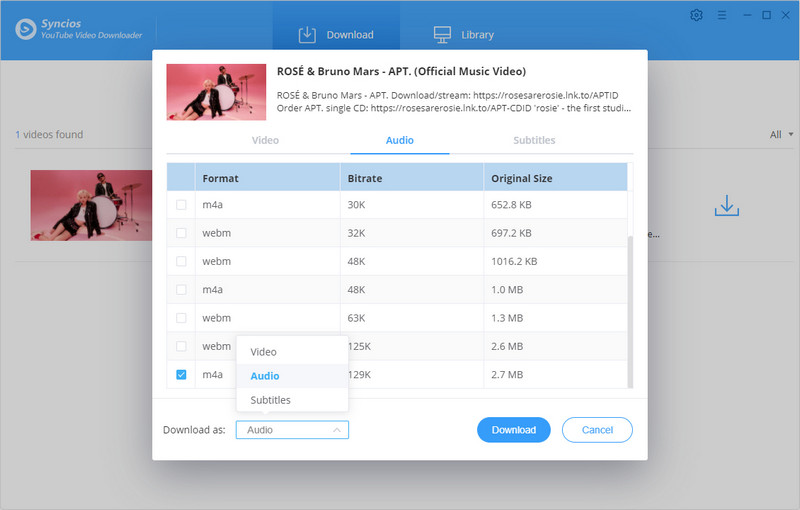Click the Download tab tray icon
The height and width of the screenshot is (510, 800).
coord(307,35)
